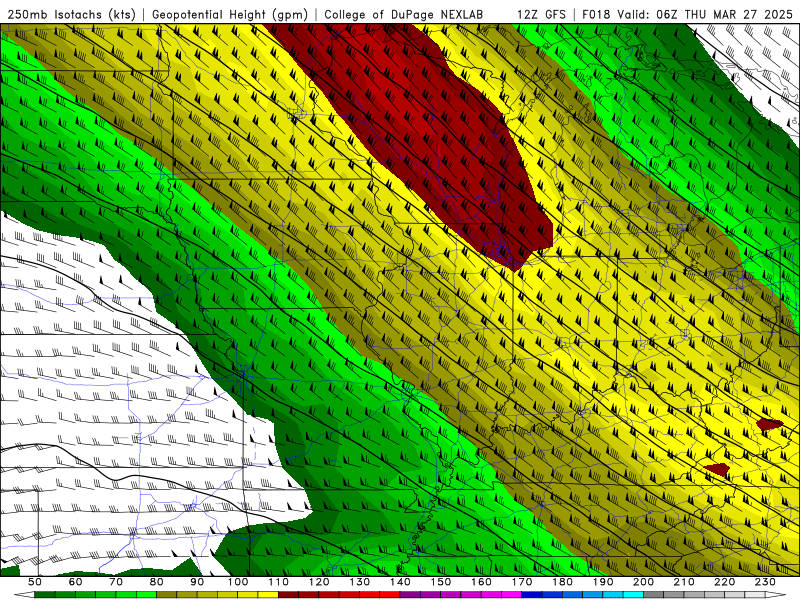
Task: Click the 70 label on the color scale
Action: point(116,582)
